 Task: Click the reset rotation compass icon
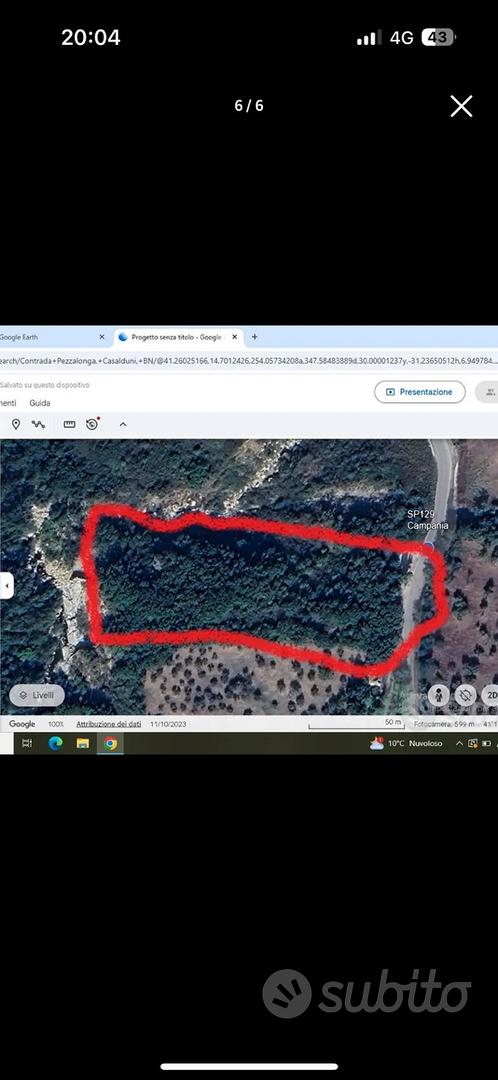click(466, 695)
